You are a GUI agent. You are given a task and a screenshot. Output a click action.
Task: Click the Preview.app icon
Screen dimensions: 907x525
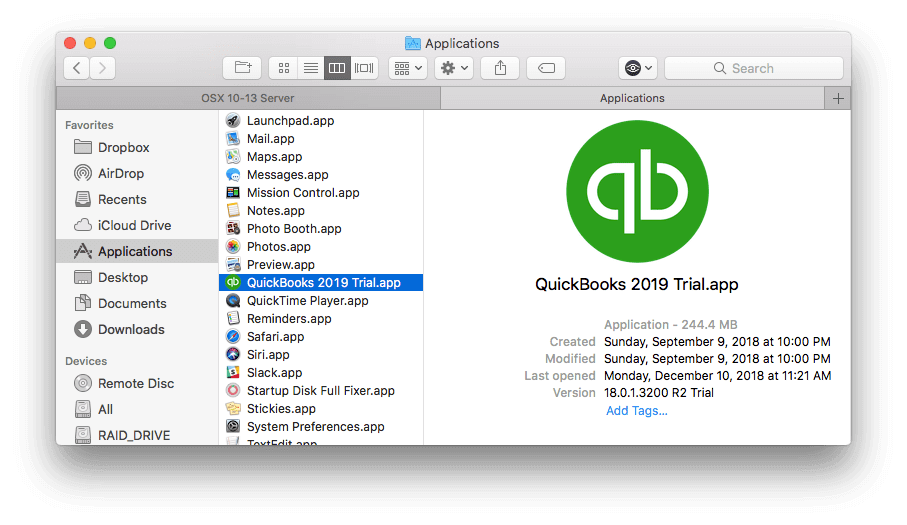point(233,264)
